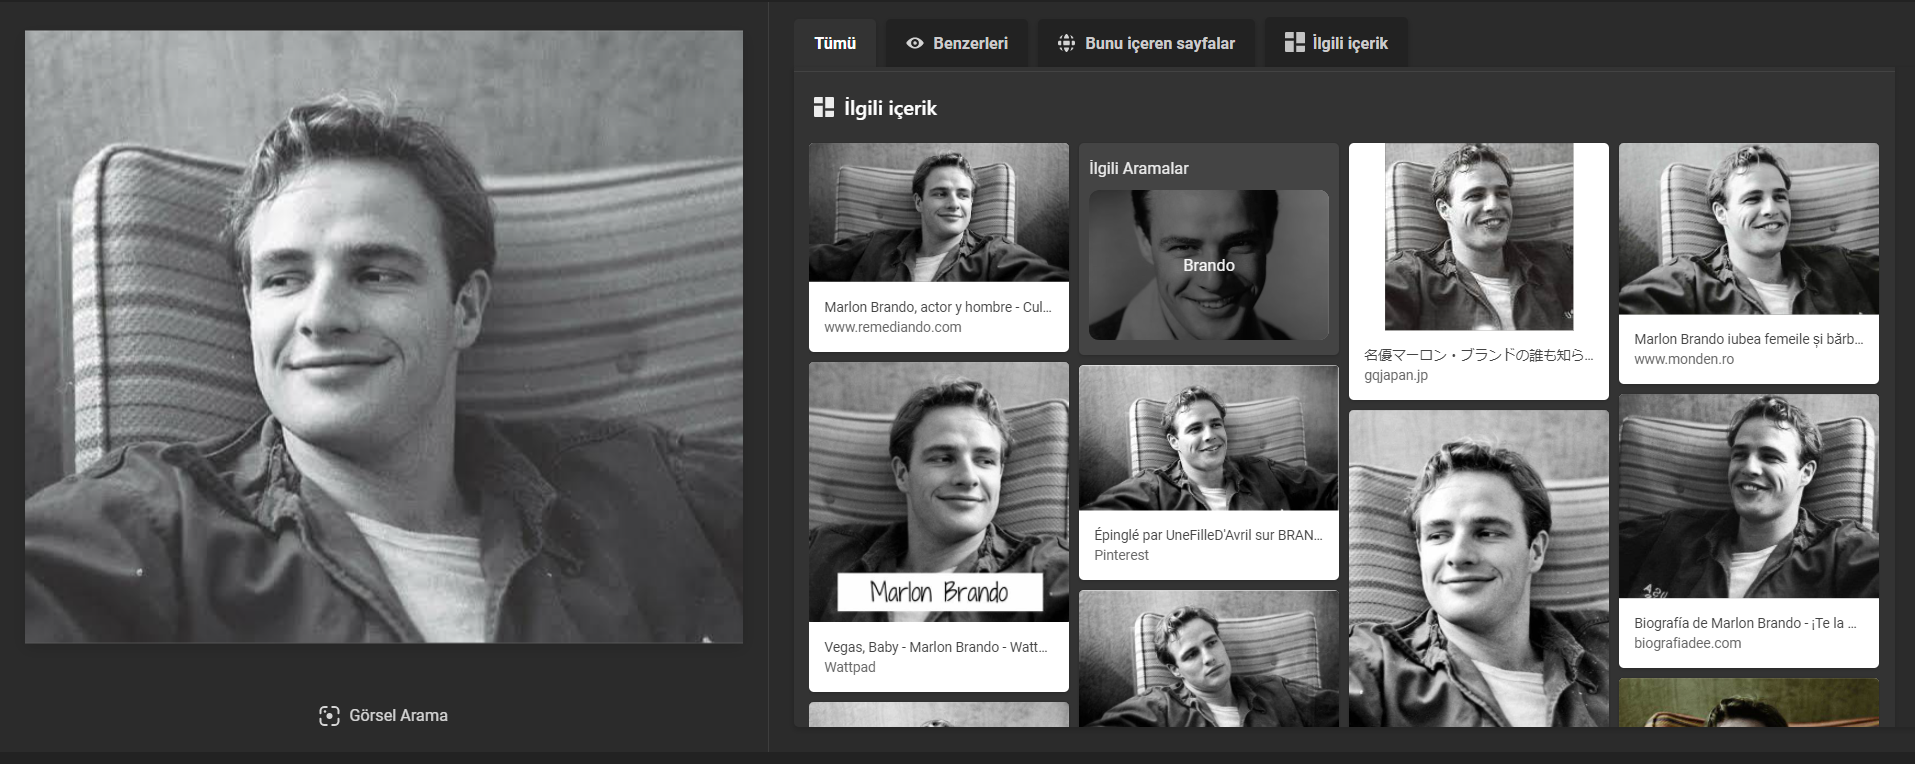Click the www.monden.ro source text

click(1684, 359)
